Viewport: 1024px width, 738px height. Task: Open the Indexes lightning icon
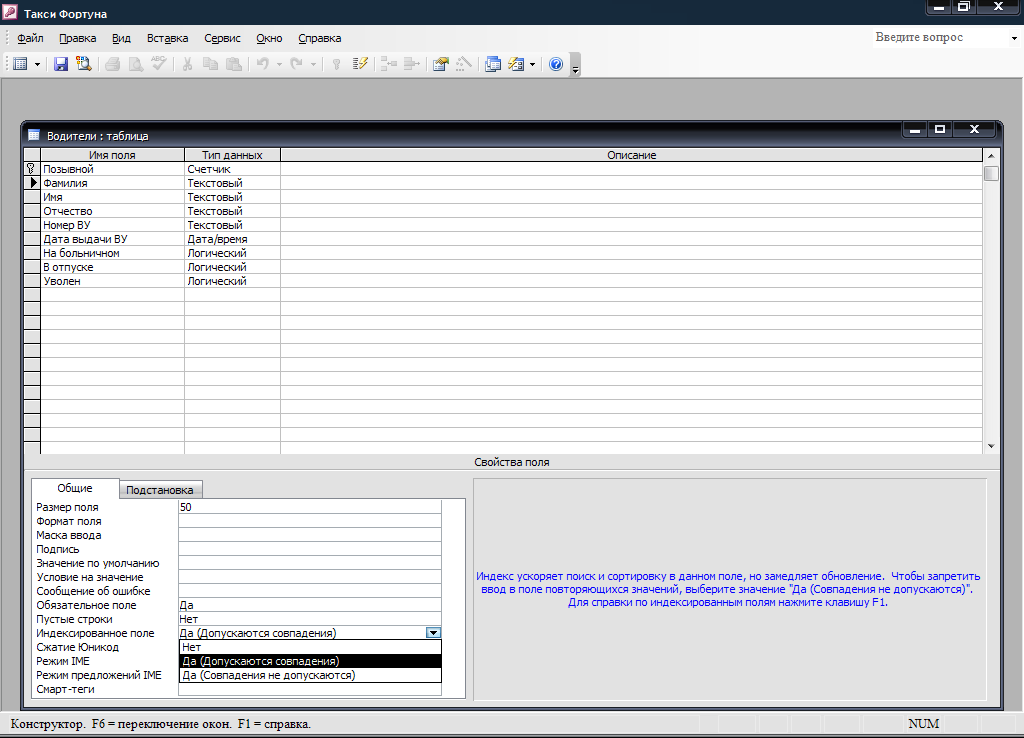click(x=360, y=64)
